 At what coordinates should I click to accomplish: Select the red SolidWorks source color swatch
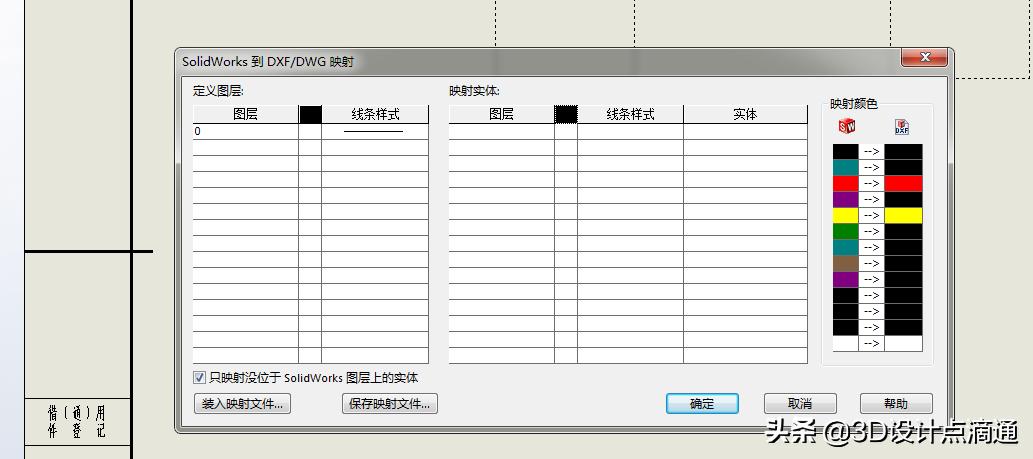(x=845, y=184)
